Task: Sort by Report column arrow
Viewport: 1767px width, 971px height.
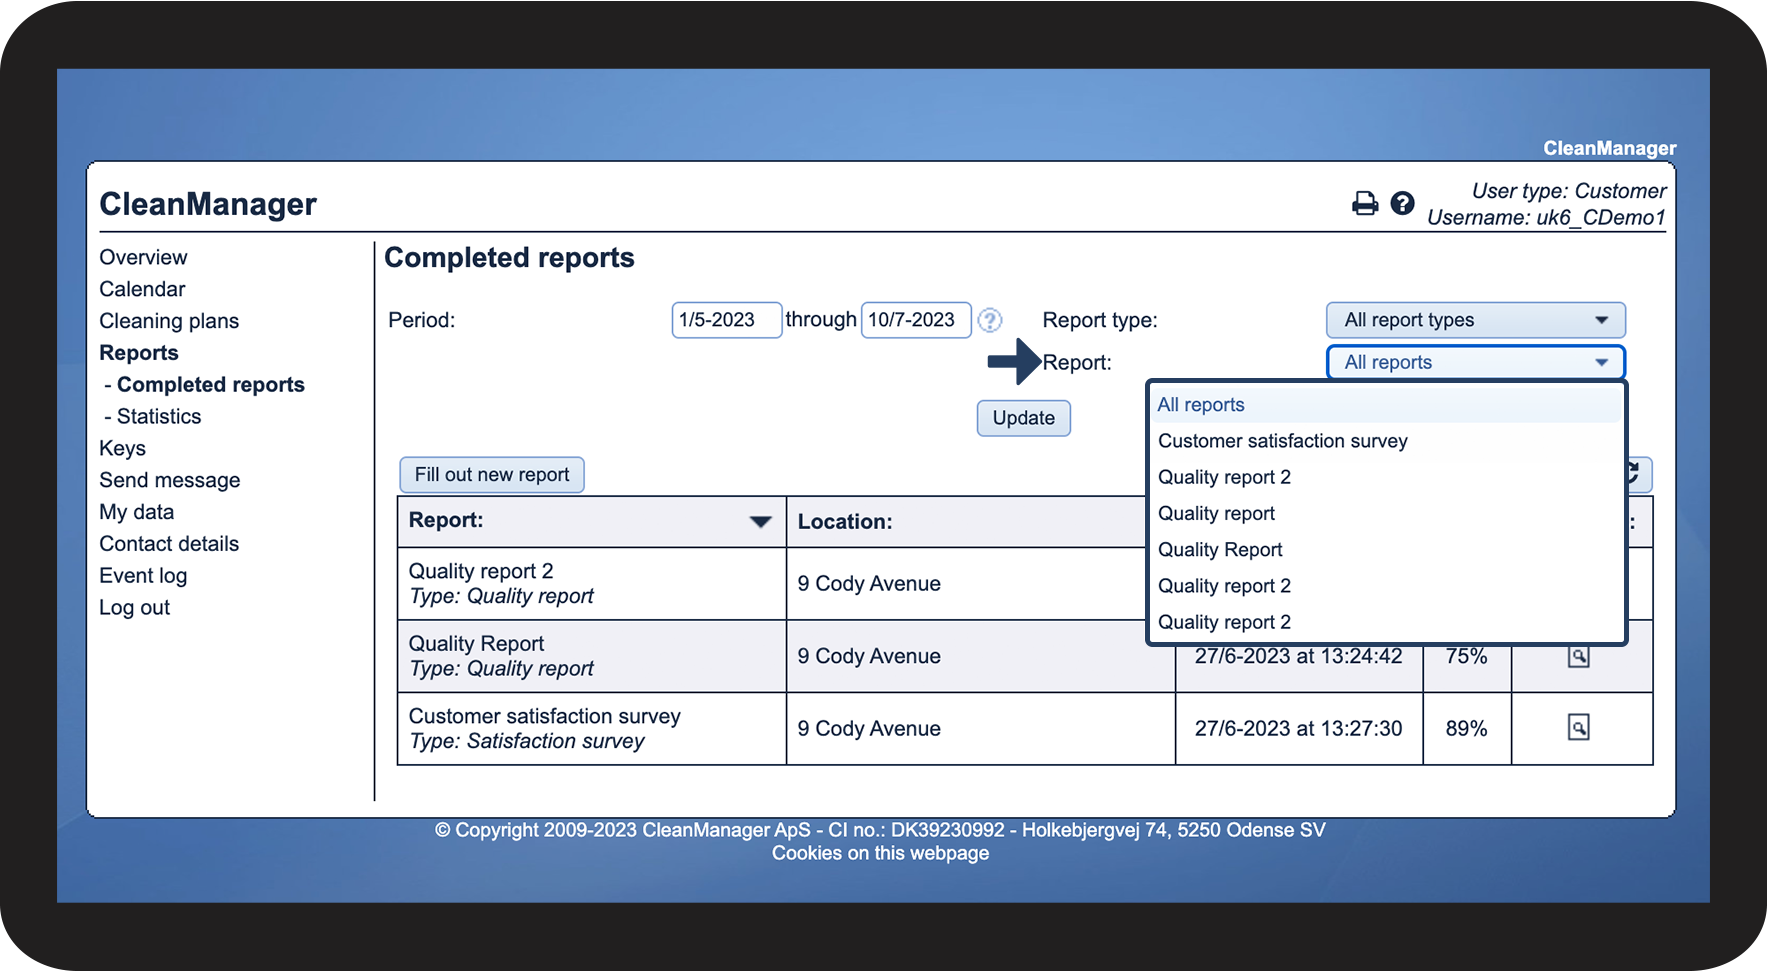Action: click(760, 521)
